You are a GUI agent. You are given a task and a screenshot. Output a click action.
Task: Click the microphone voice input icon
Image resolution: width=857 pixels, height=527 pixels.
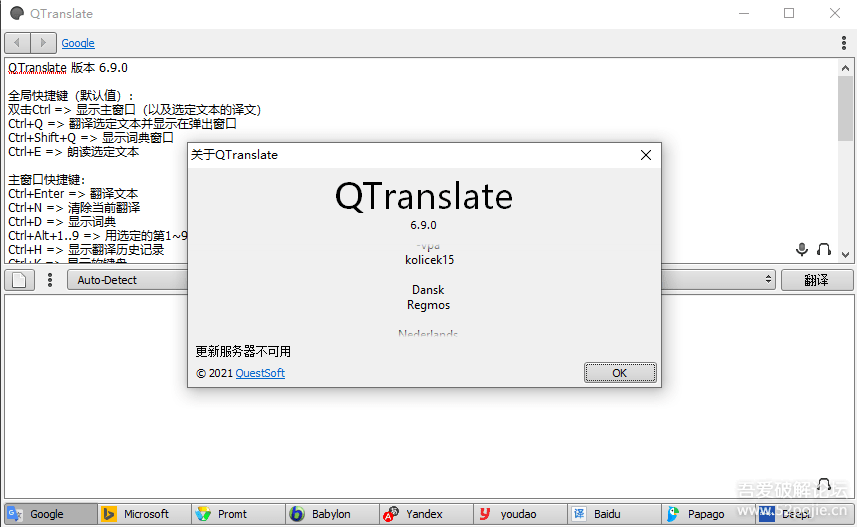(x=802, y=249)
